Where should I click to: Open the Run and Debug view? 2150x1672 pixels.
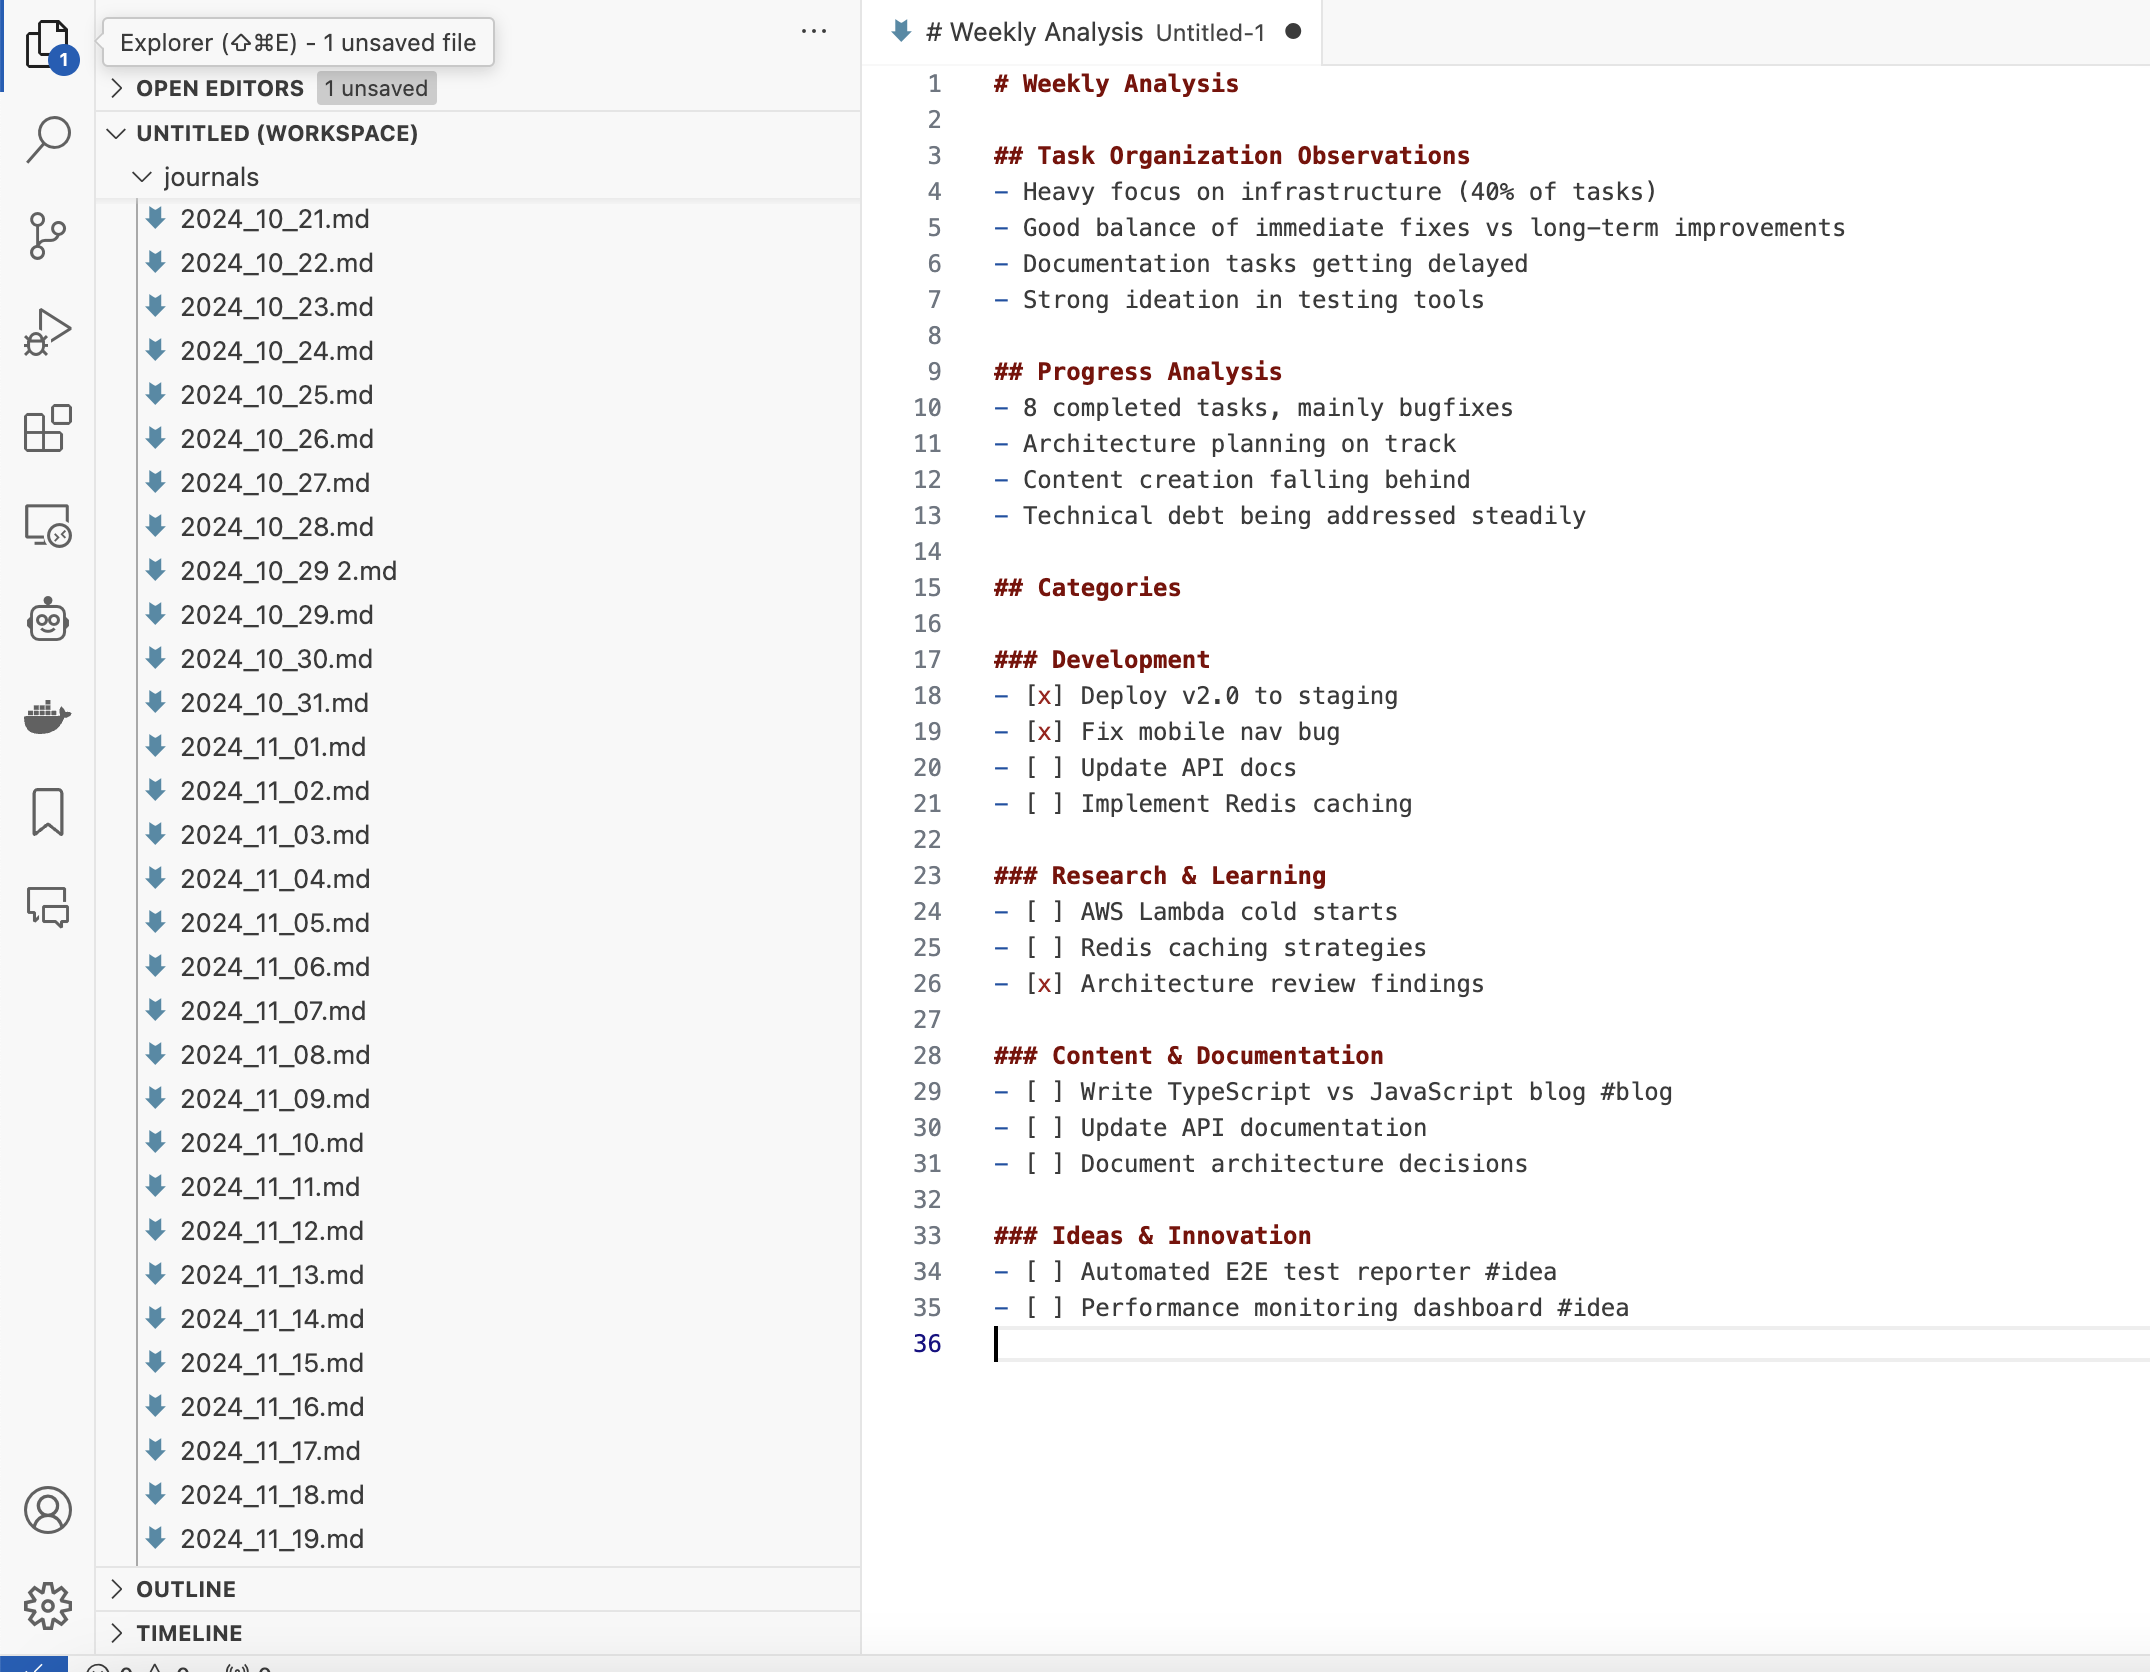(x=47, y=332)
